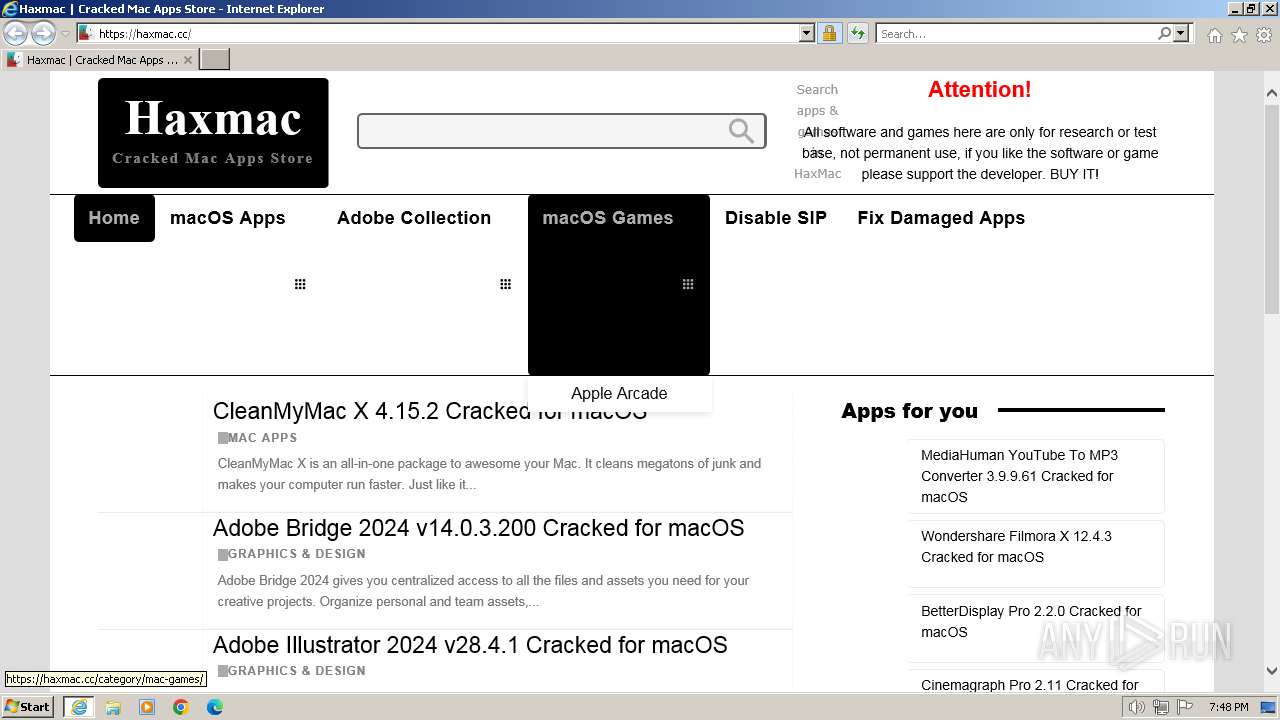Open Cinemagraph Pro 2.11 link
1280x720 pixels.
click(1029, 685)
